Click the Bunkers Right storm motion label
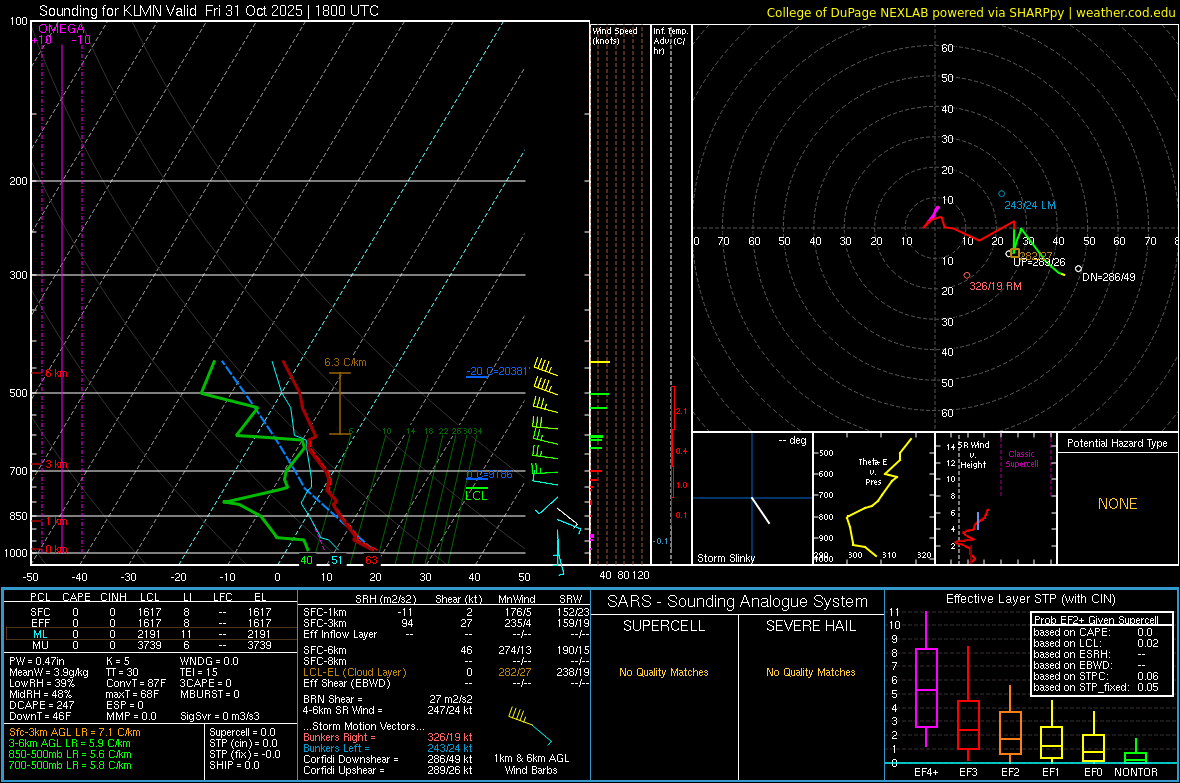 337,737
